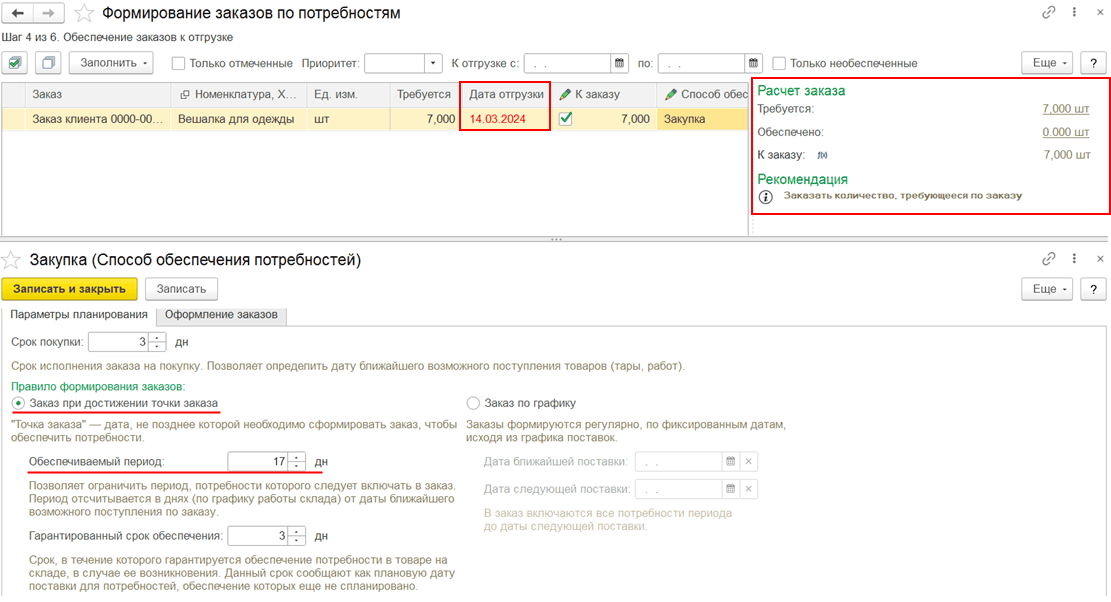Click 'К отгрузке с' date field
The image size is (1111, 602).
(x=568, y=63)
